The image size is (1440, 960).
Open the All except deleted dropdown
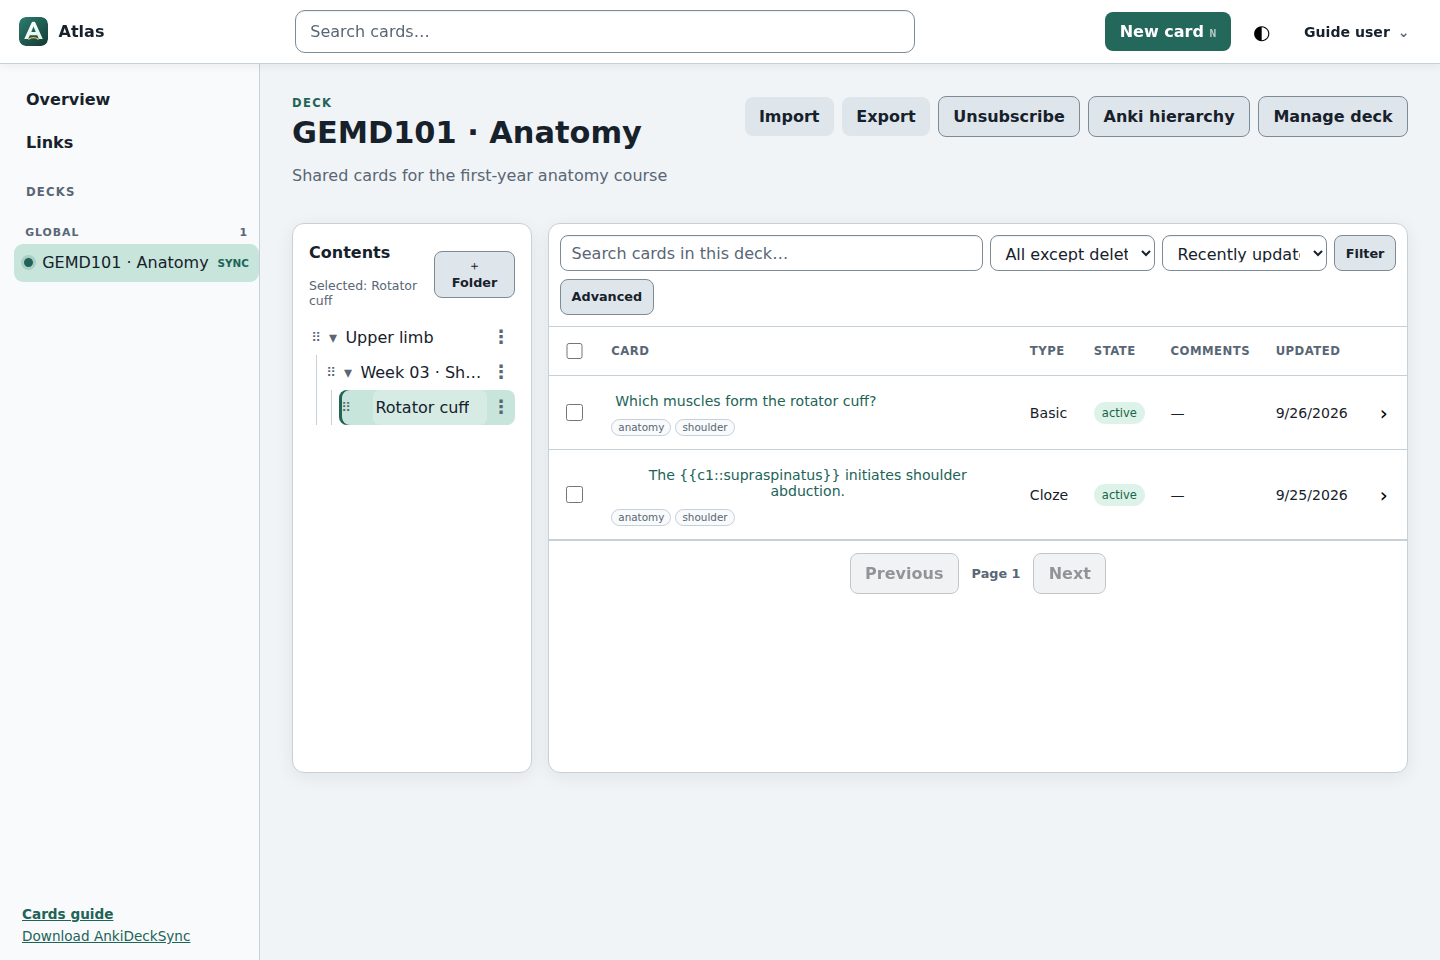click(1072, 254)
